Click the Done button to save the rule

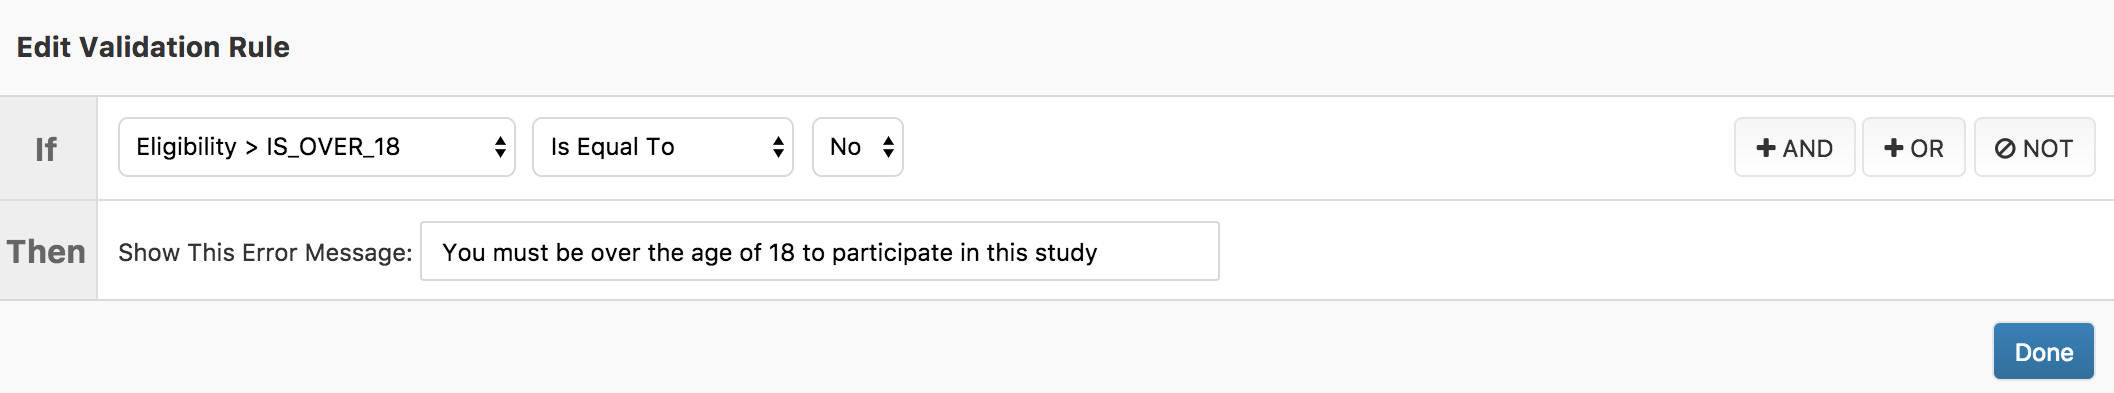point(2044,351)
